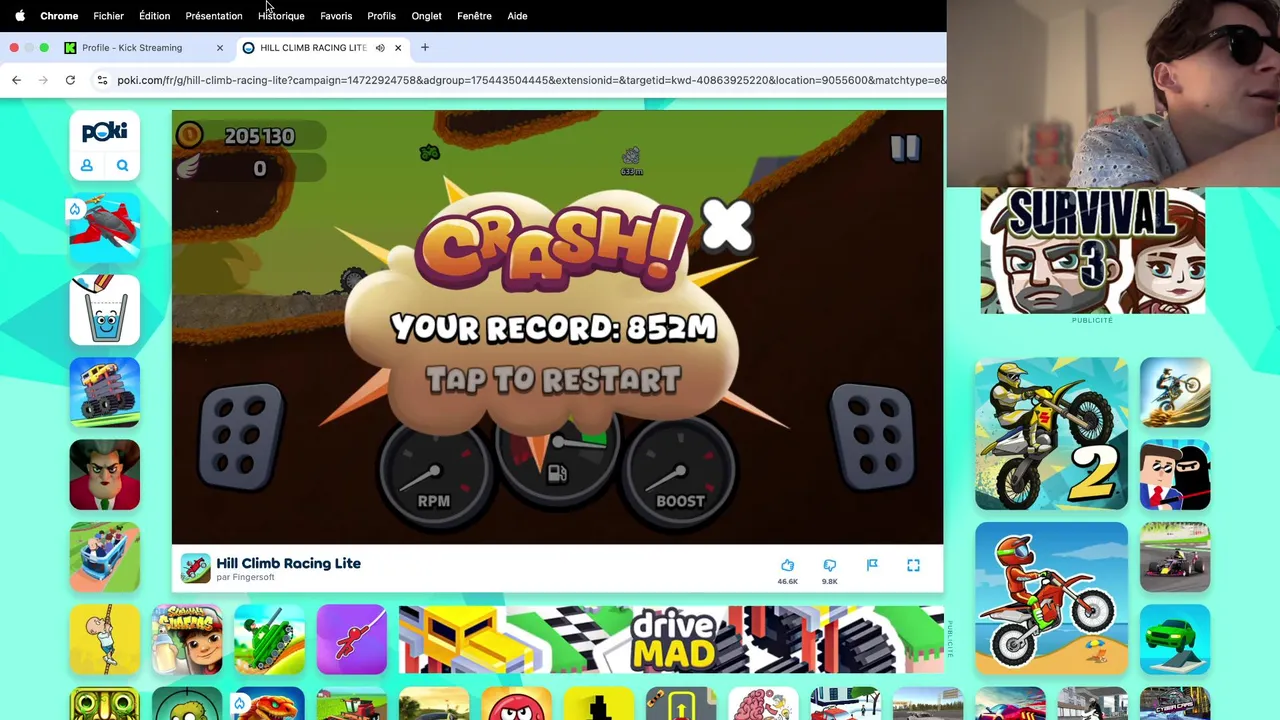Open the Poki search magnifier icon

click(x=122, y=166)
